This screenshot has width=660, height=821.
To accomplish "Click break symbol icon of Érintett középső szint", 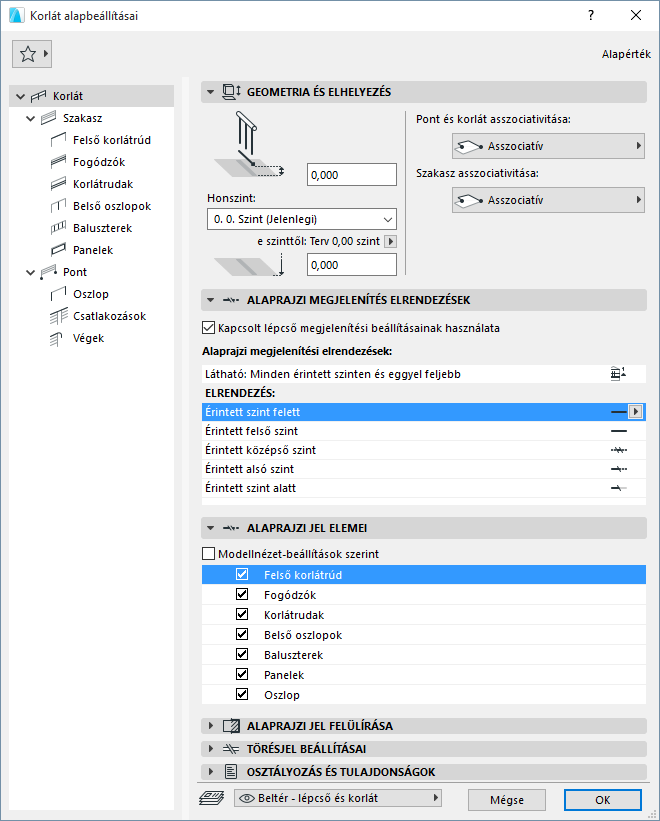I will tap(619, 450).
